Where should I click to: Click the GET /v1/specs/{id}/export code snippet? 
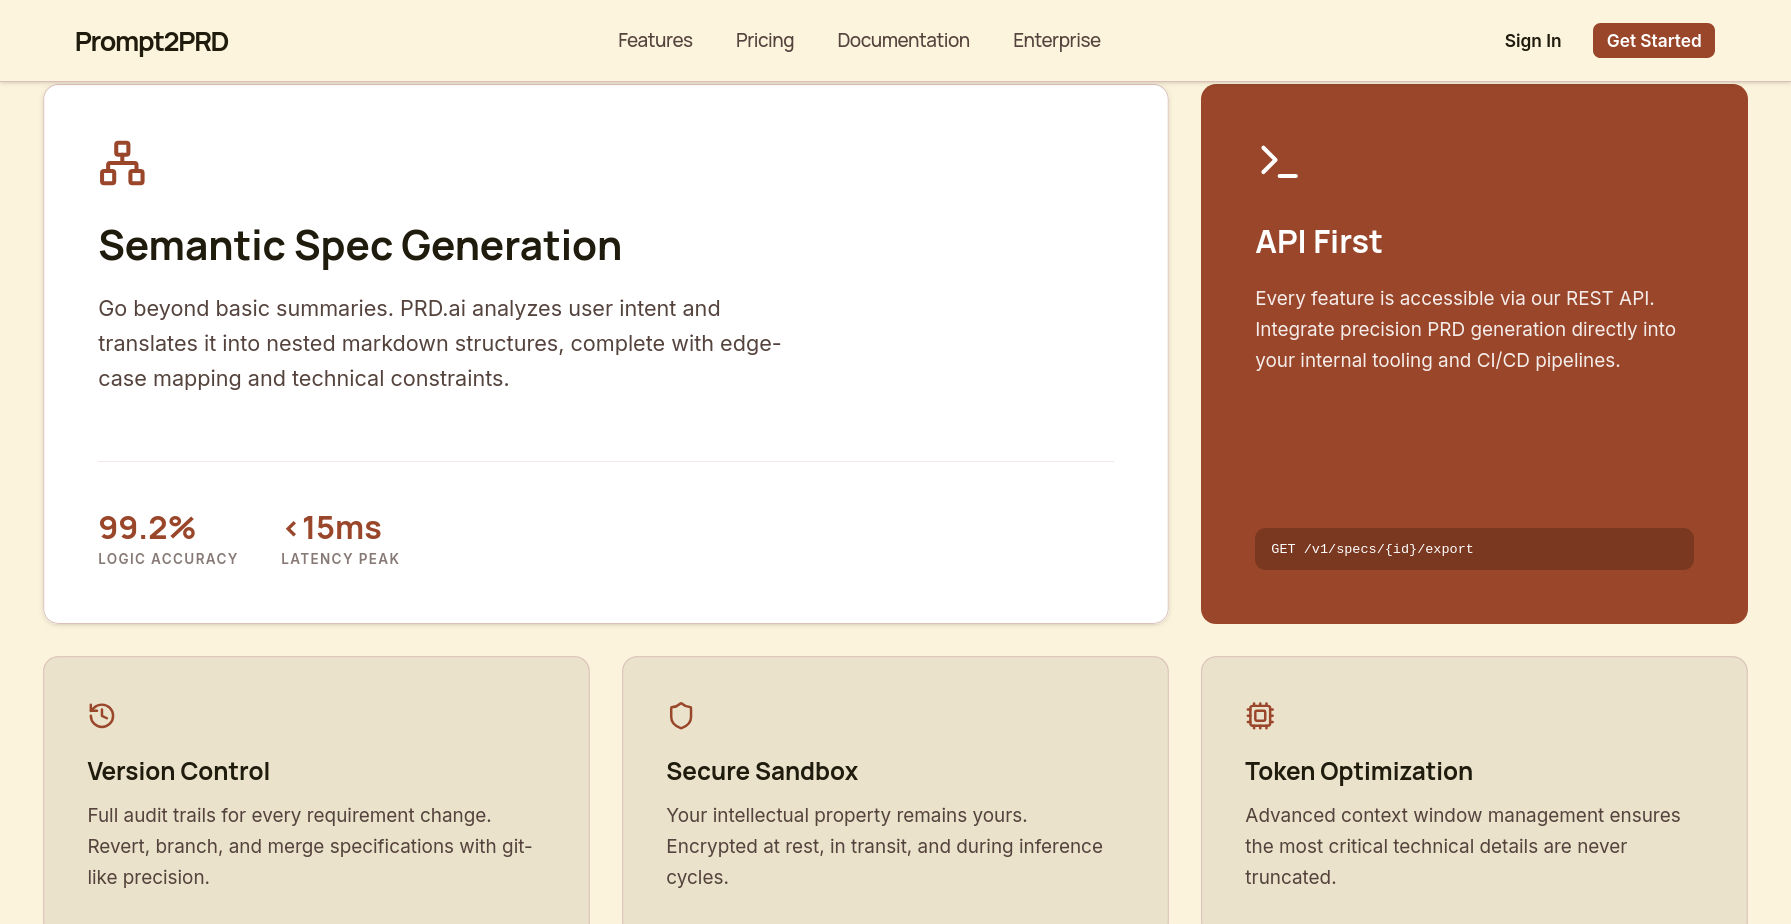[1473, 549]
